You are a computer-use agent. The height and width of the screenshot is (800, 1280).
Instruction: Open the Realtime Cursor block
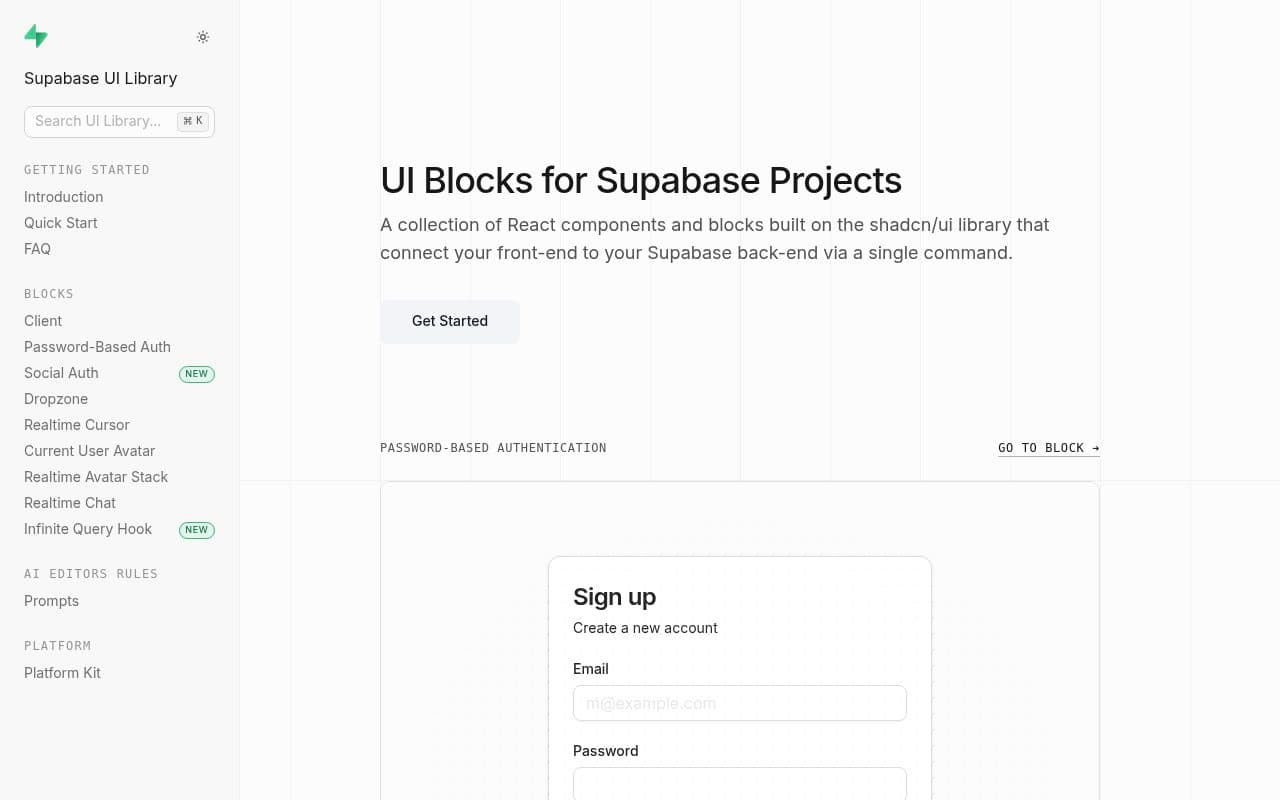tap(77, 425)
